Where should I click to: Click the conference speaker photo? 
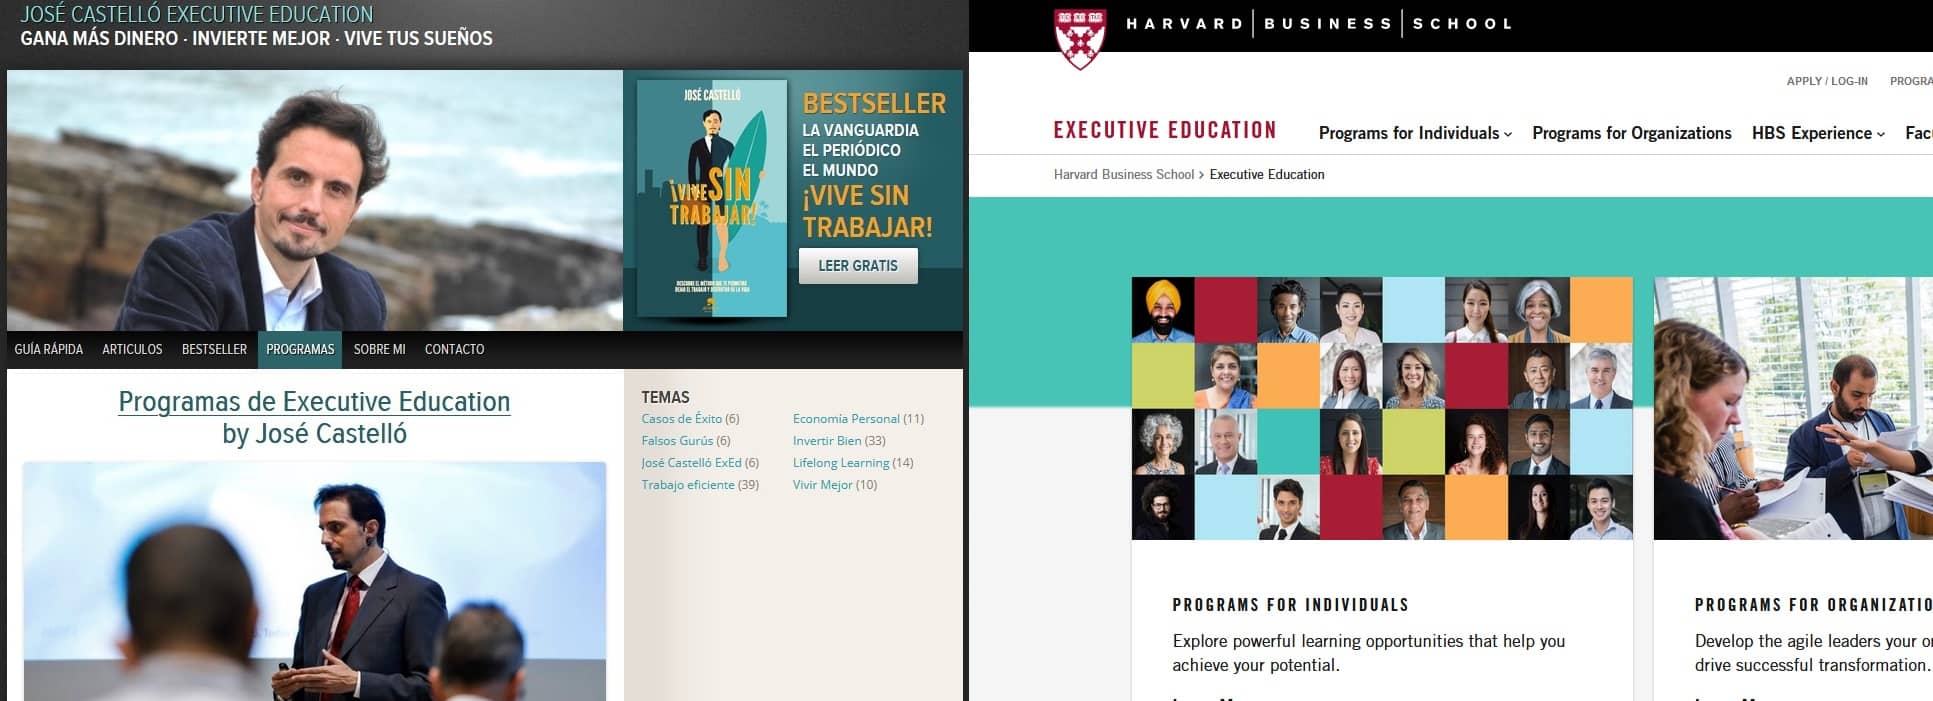point(315,581)
